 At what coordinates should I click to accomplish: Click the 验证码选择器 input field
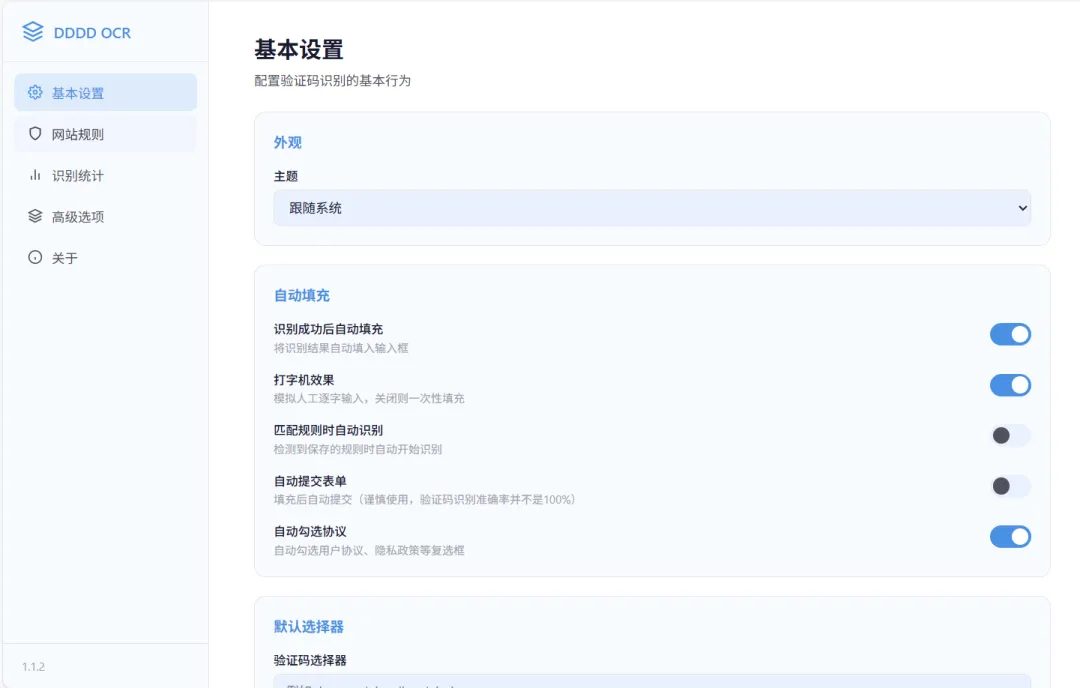[652, 681]
